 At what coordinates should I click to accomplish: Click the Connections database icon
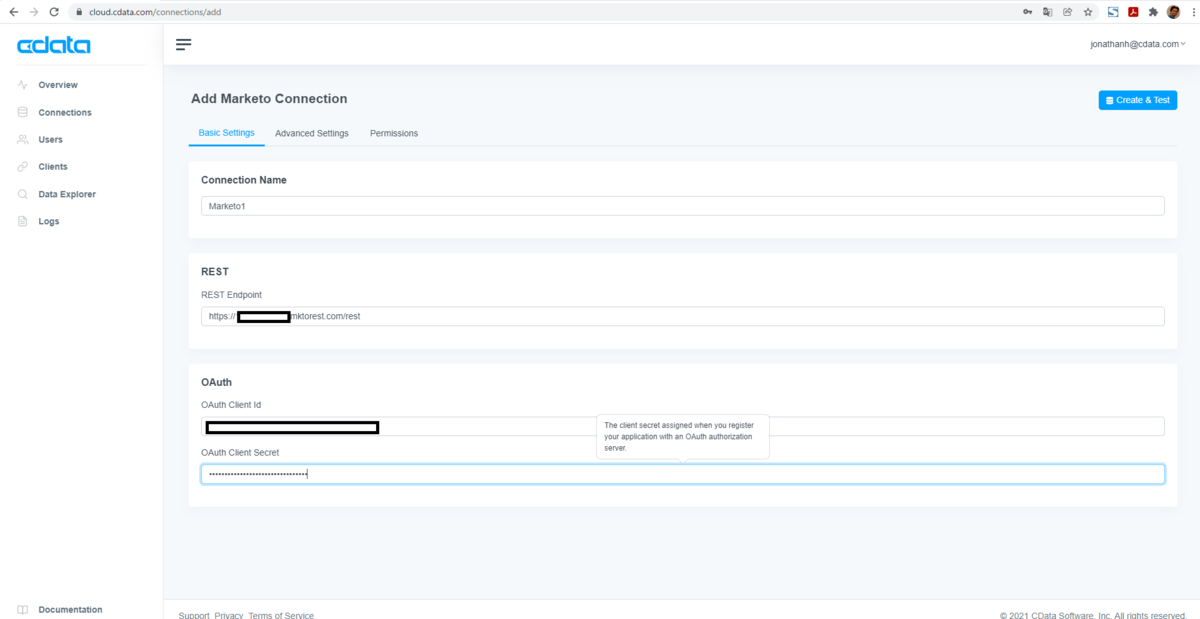tap(23, 112)
